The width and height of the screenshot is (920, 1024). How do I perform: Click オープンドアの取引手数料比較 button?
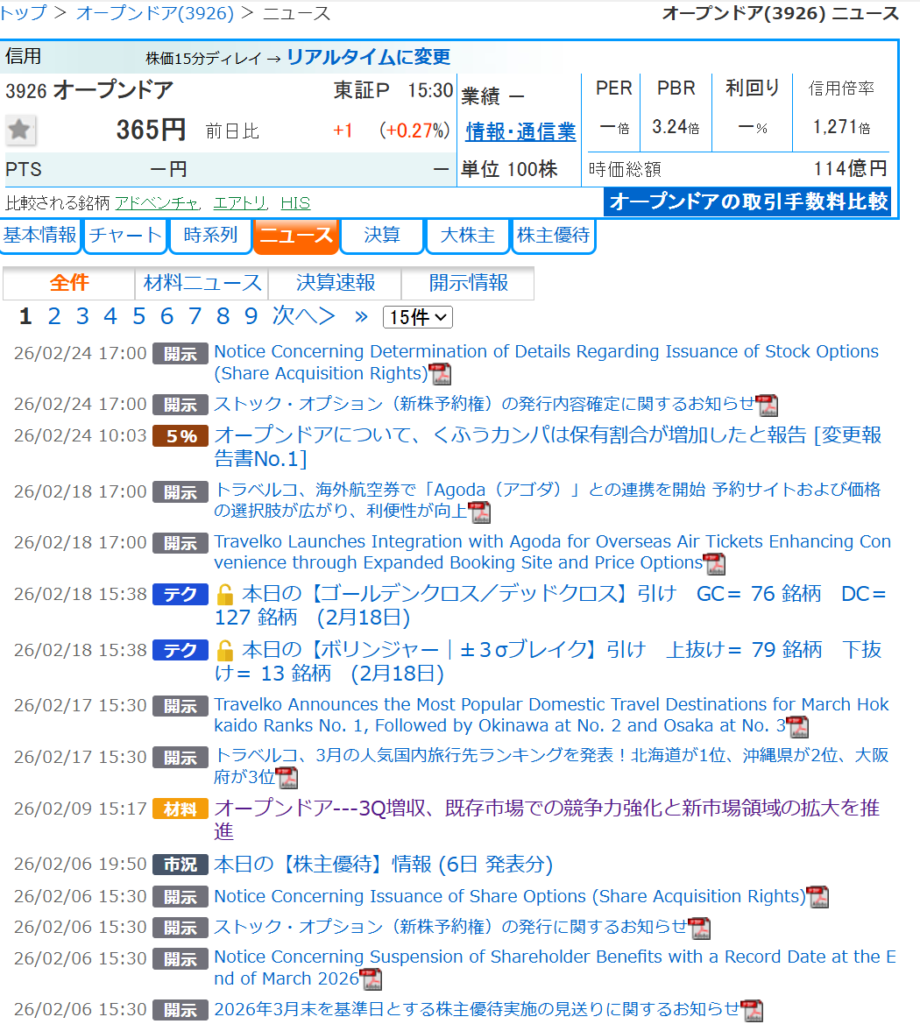coord(748,202)
